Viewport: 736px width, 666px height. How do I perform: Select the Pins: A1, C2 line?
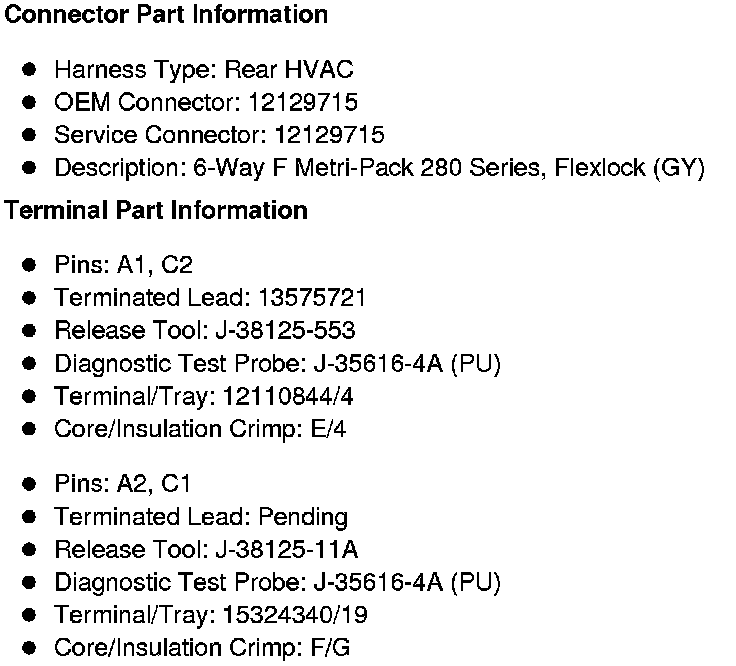pyautogui.click(x=123, y=265)
